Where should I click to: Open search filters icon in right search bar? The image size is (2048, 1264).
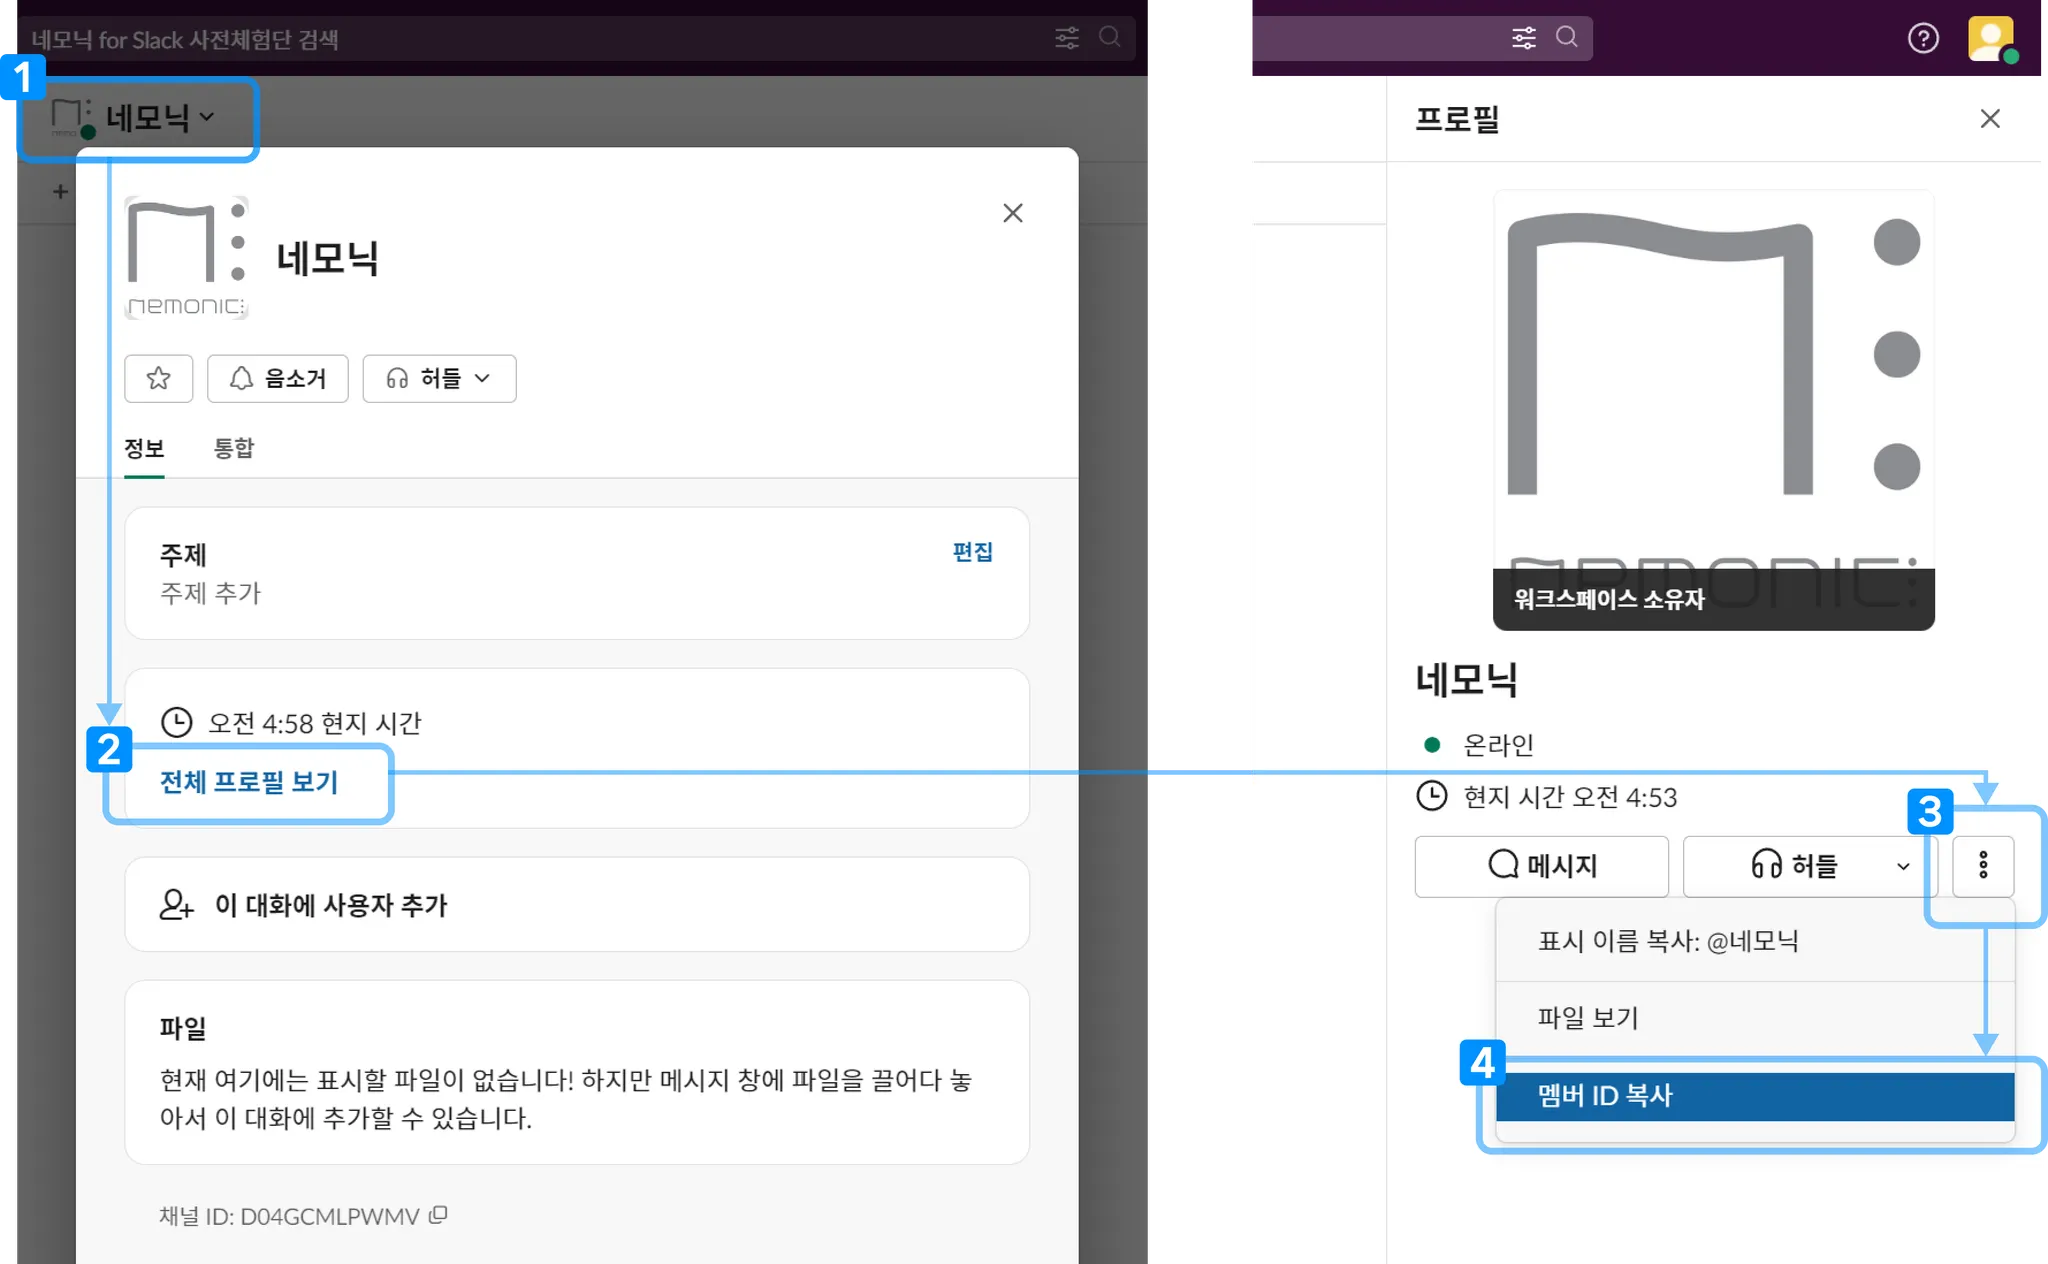point(1523,39)
